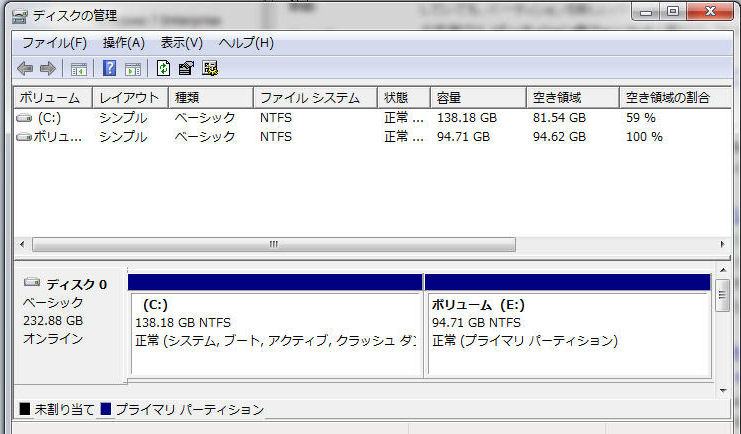The height and width of the screenshot is (434, 741).
Task: Toggle the action pane toolbar icon
Action: 133,69
